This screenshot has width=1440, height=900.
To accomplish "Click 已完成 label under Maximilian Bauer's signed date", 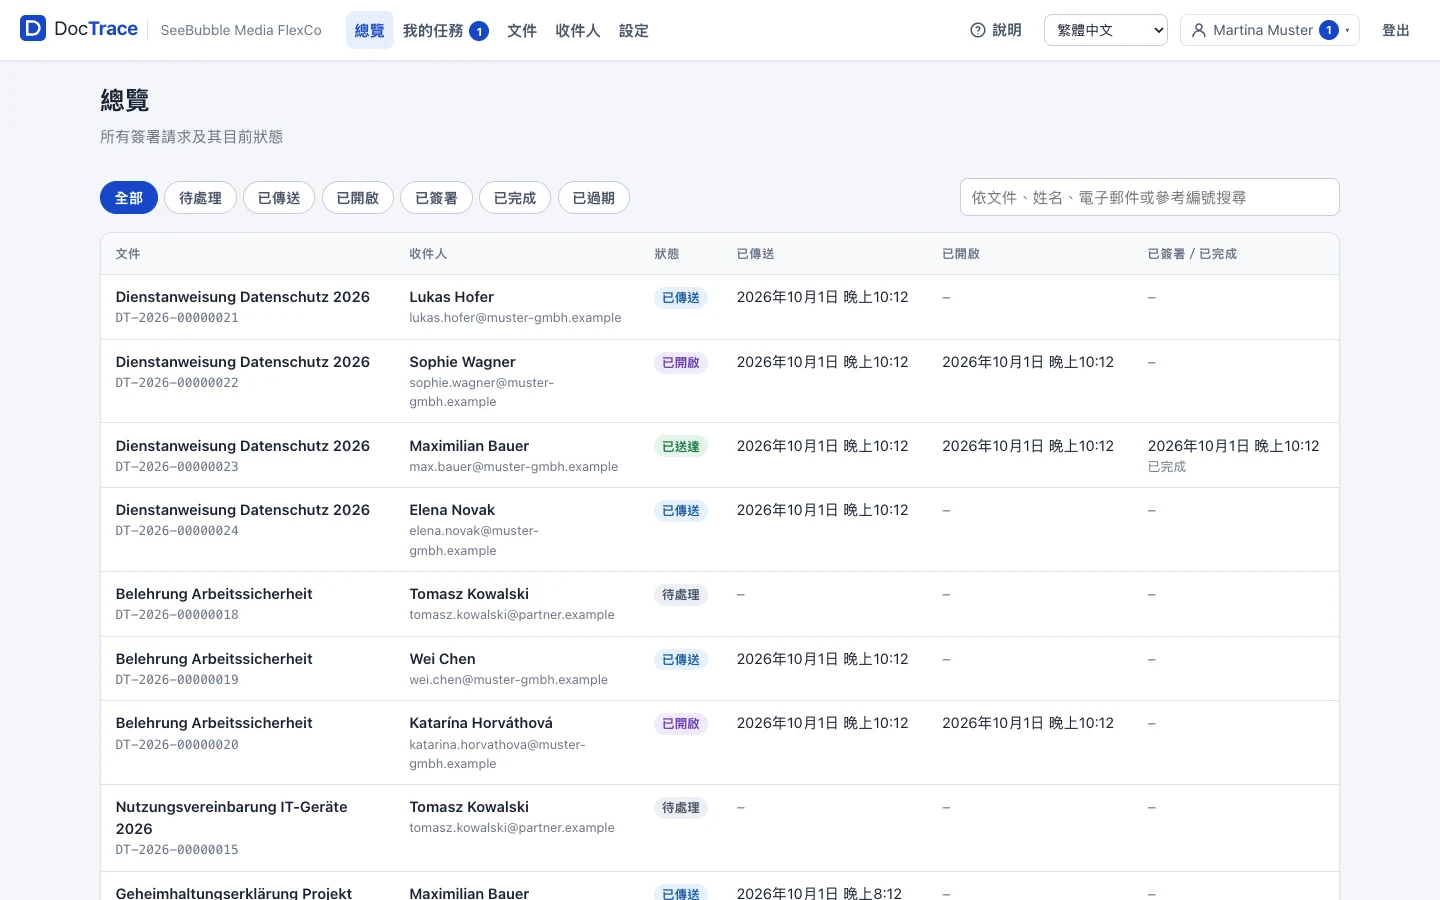I will (1167, 467).
